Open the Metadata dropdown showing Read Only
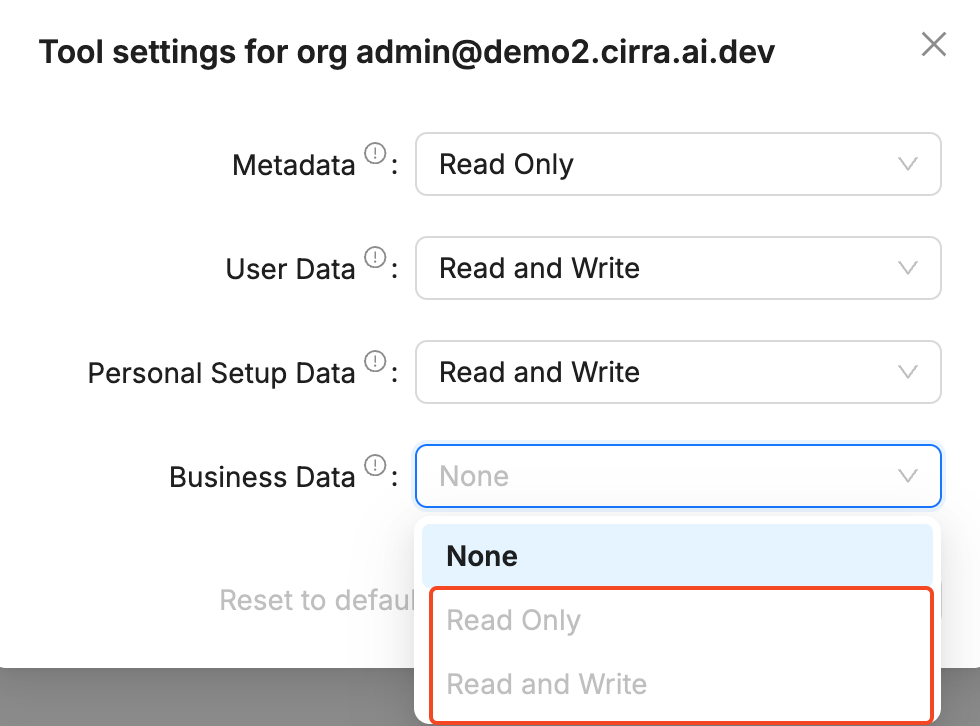The height and width of the screenshot is (726, 980). (x=660, y=164)
